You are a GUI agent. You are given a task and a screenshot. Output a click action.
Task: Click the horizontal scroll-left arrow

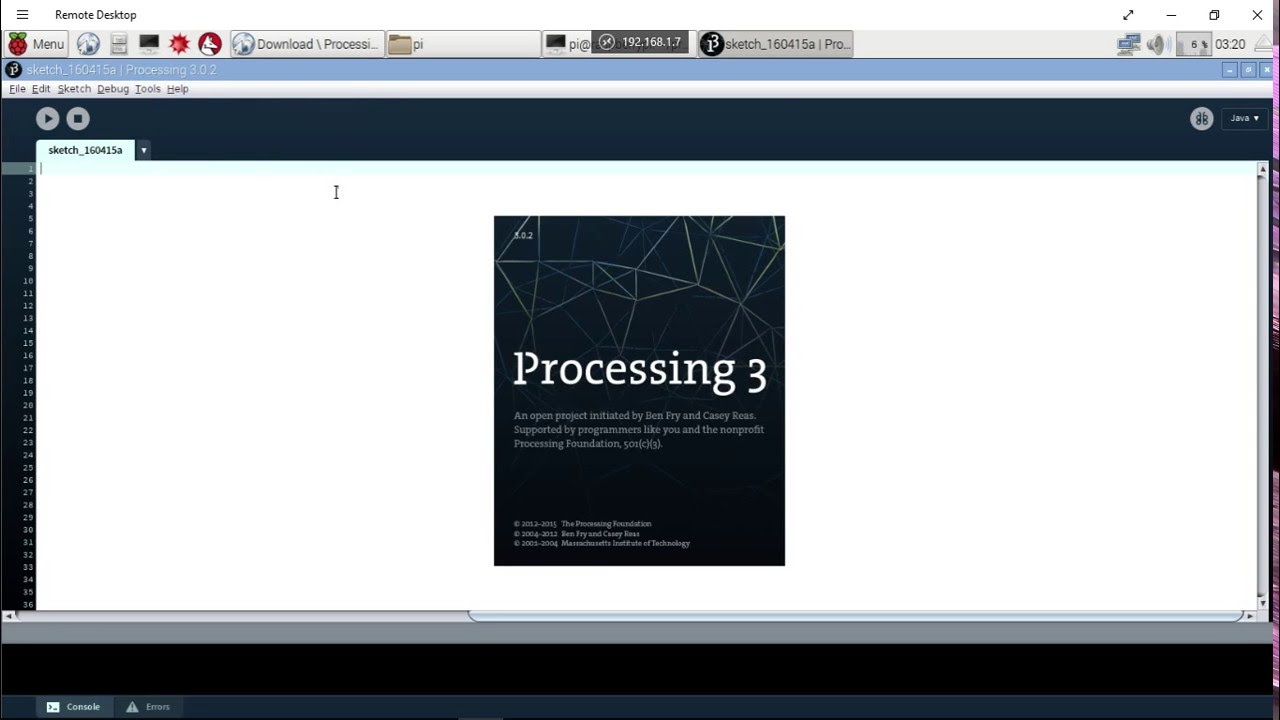point(8,616)
